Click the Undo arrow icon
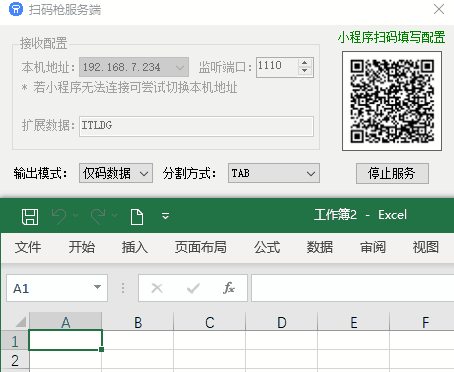454x372 pixels. (x=59, y=216)
